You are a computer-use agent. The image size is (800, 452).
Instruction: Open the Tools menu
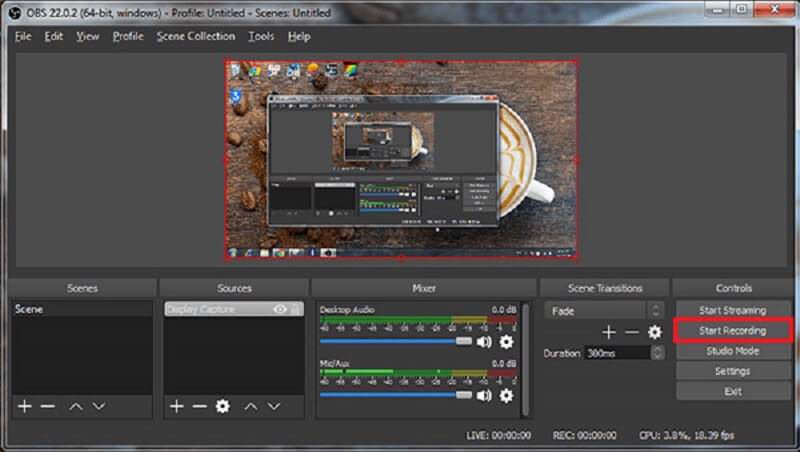click(261, 36)
